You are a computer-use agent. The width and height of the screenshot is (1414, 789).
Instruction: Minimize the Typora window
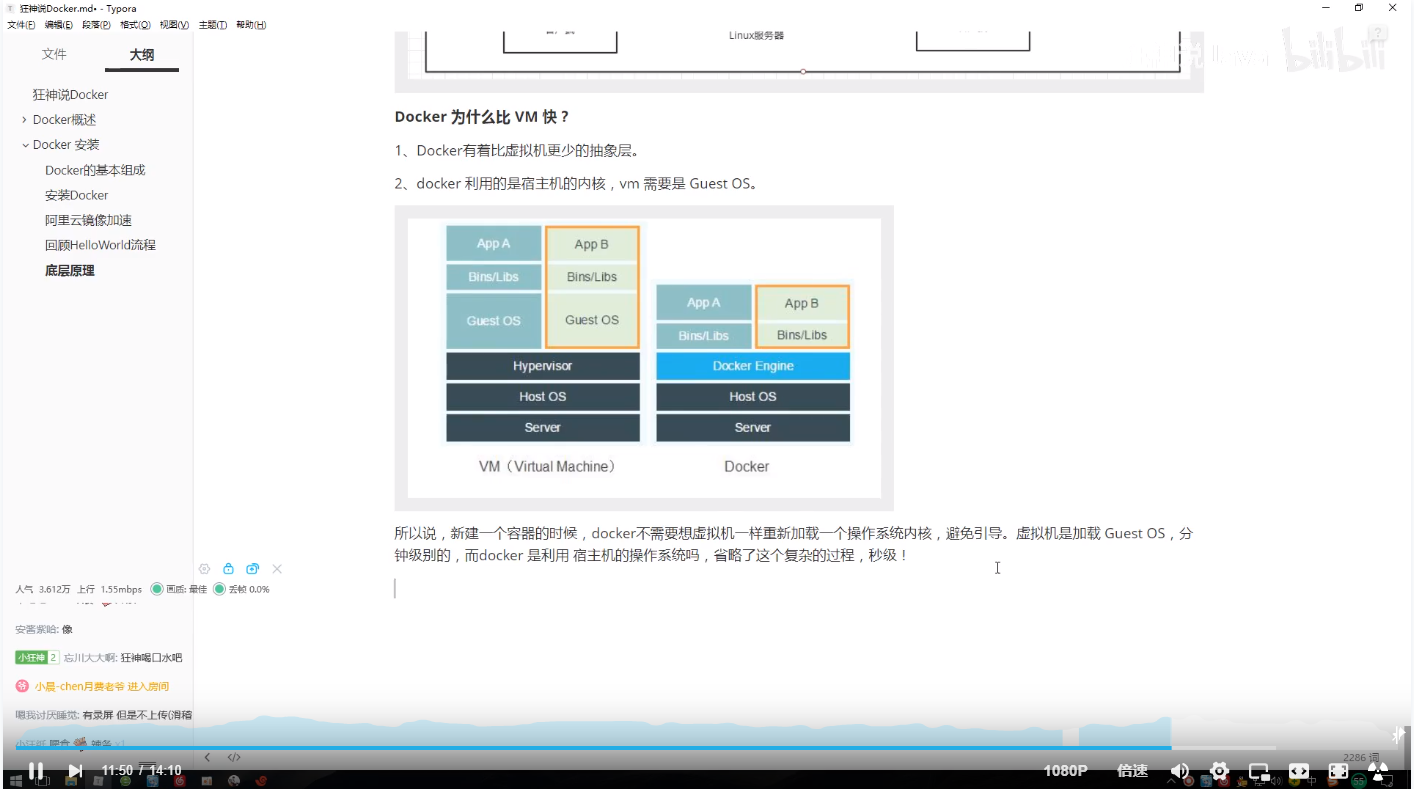click(1324, 7)
